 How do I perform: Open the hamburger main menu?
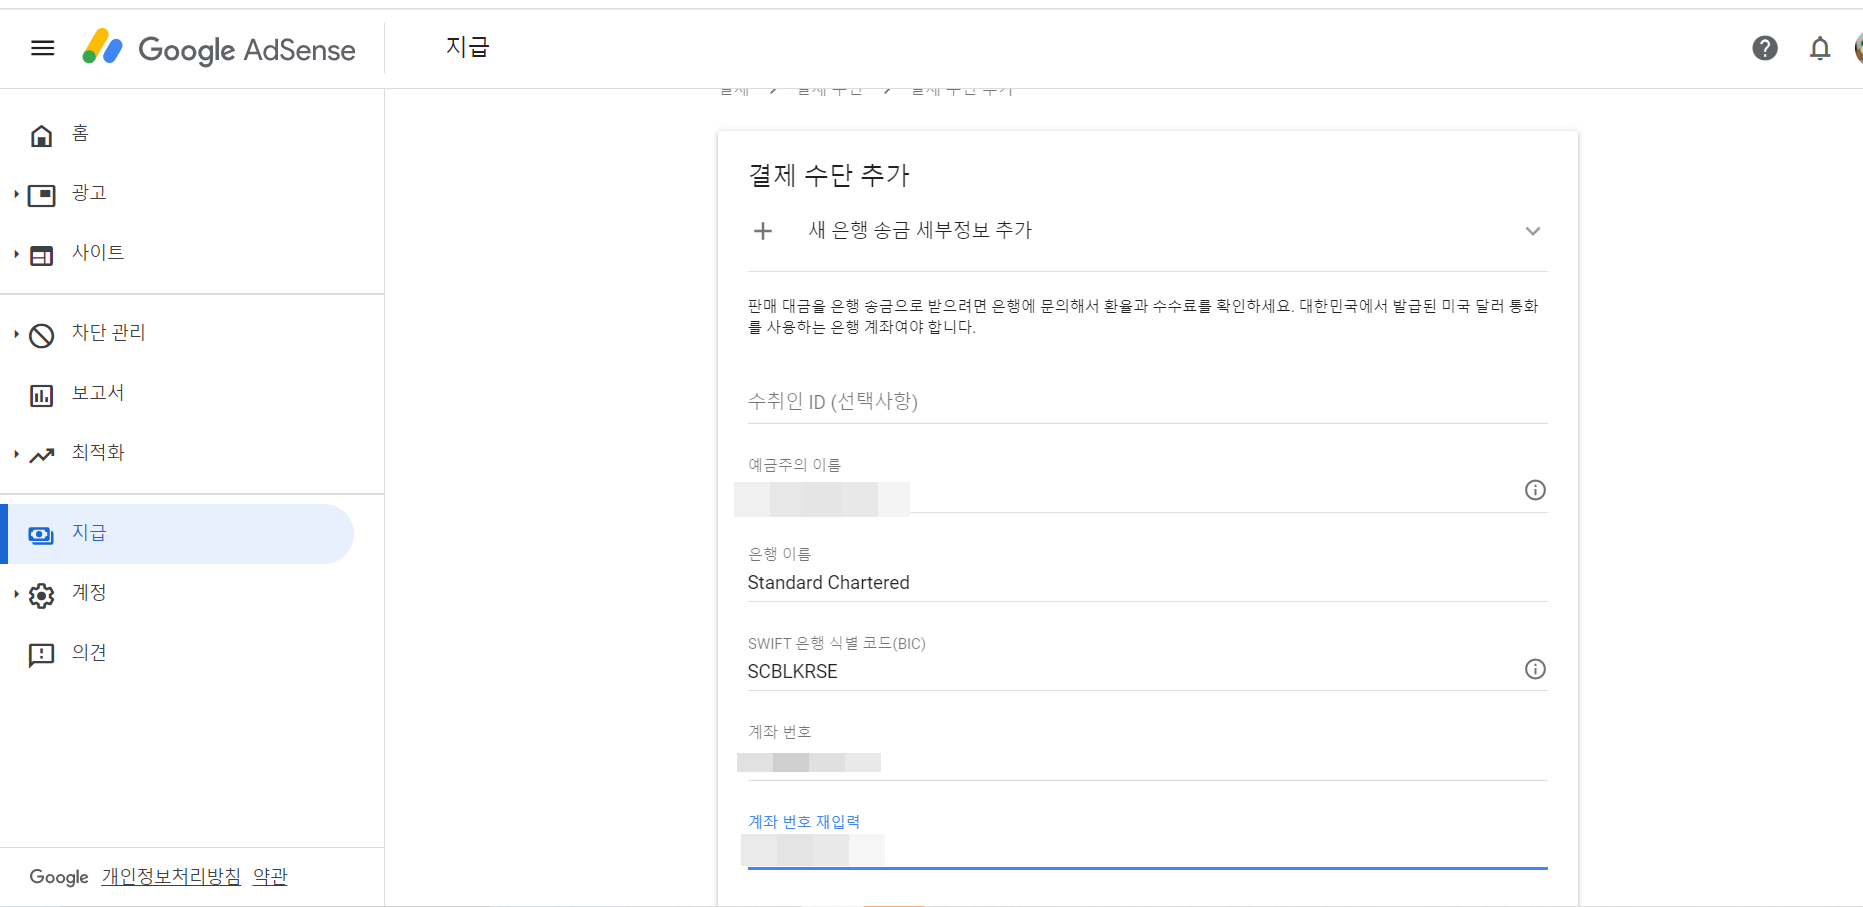(42, 48)
